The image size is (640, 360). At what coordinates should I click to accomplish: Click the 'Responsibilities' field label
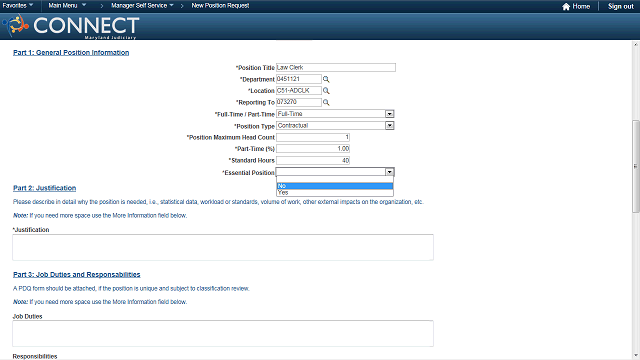[35, 356]
